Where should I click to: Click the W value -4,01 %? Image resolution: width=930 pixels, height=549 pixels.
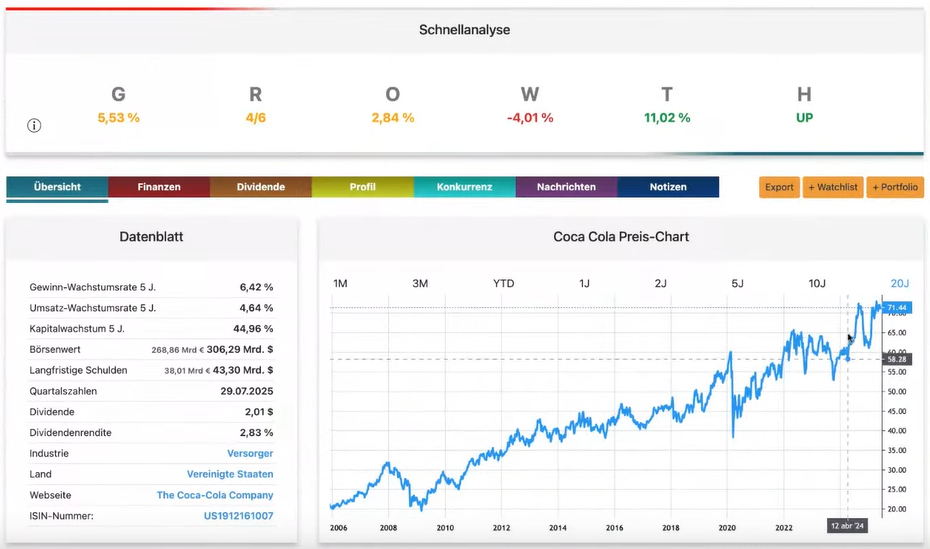coord(530,118)
